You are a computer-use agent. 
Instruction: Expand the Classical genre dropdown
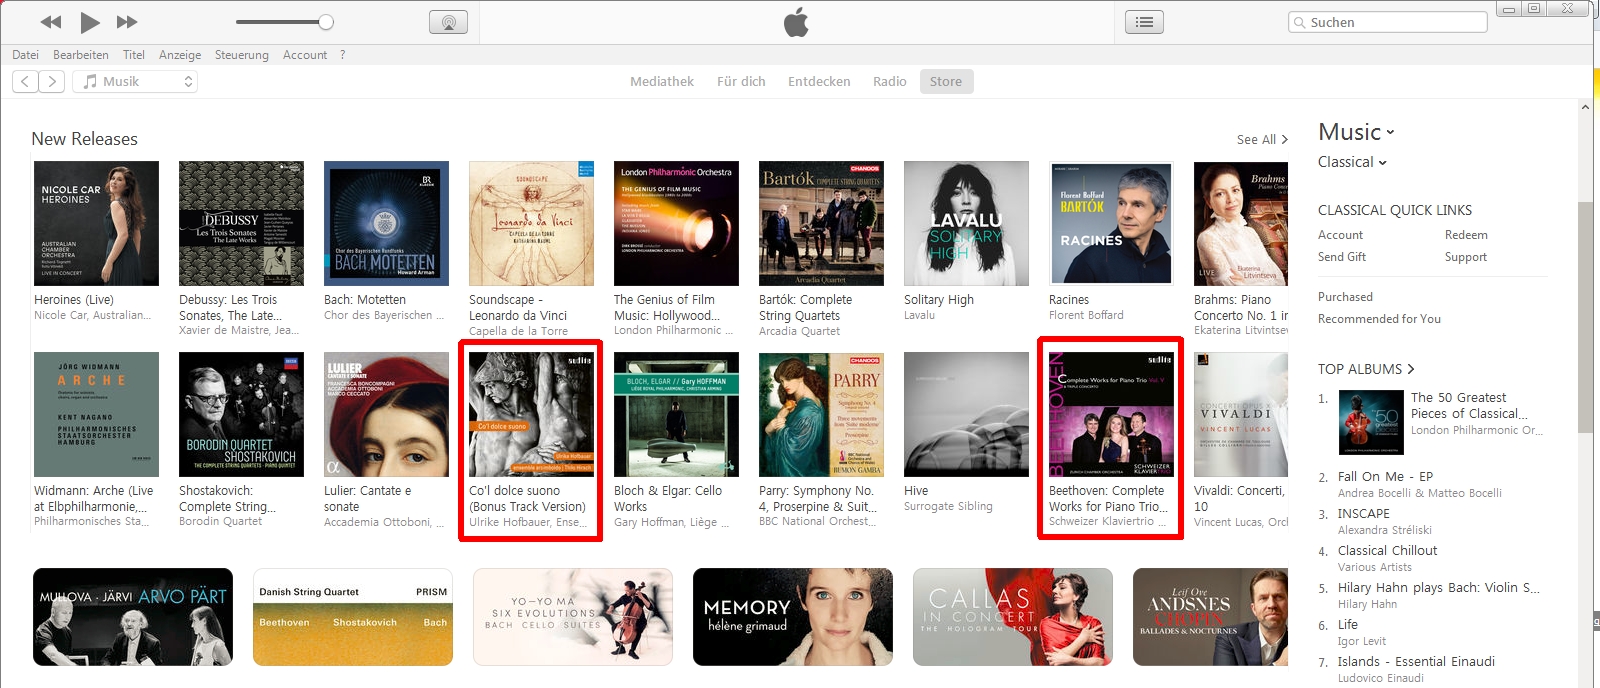pos(1352,162)
